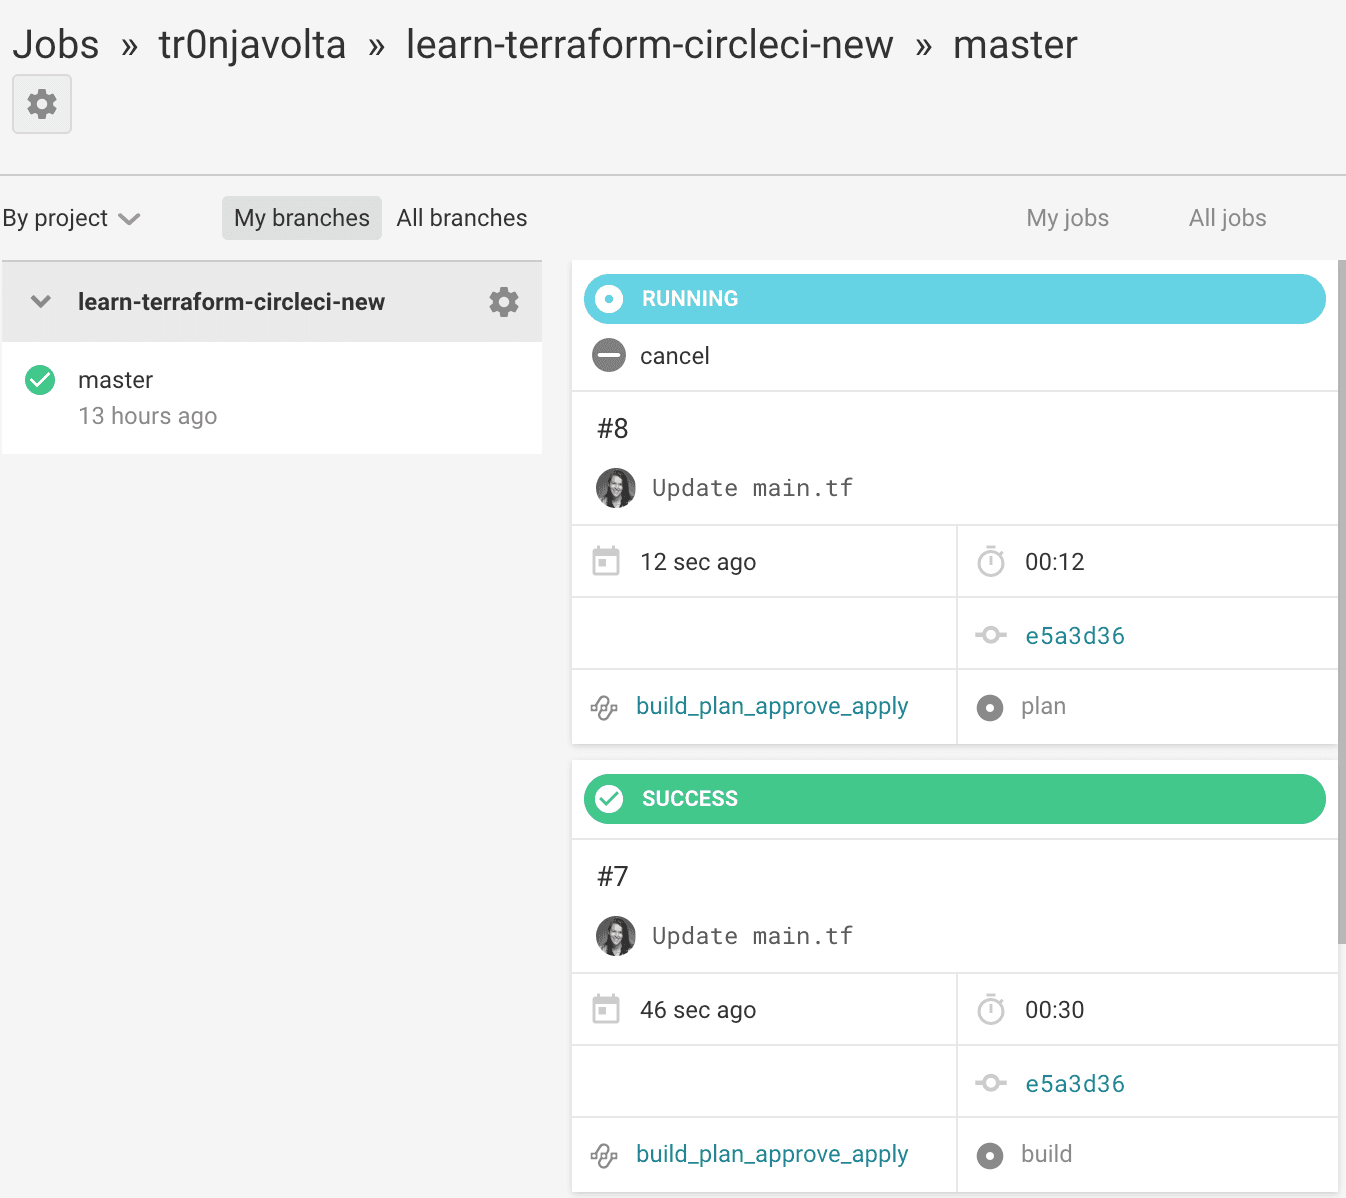
Task: Open project settings via the gear icon
Action: (41, 103)
